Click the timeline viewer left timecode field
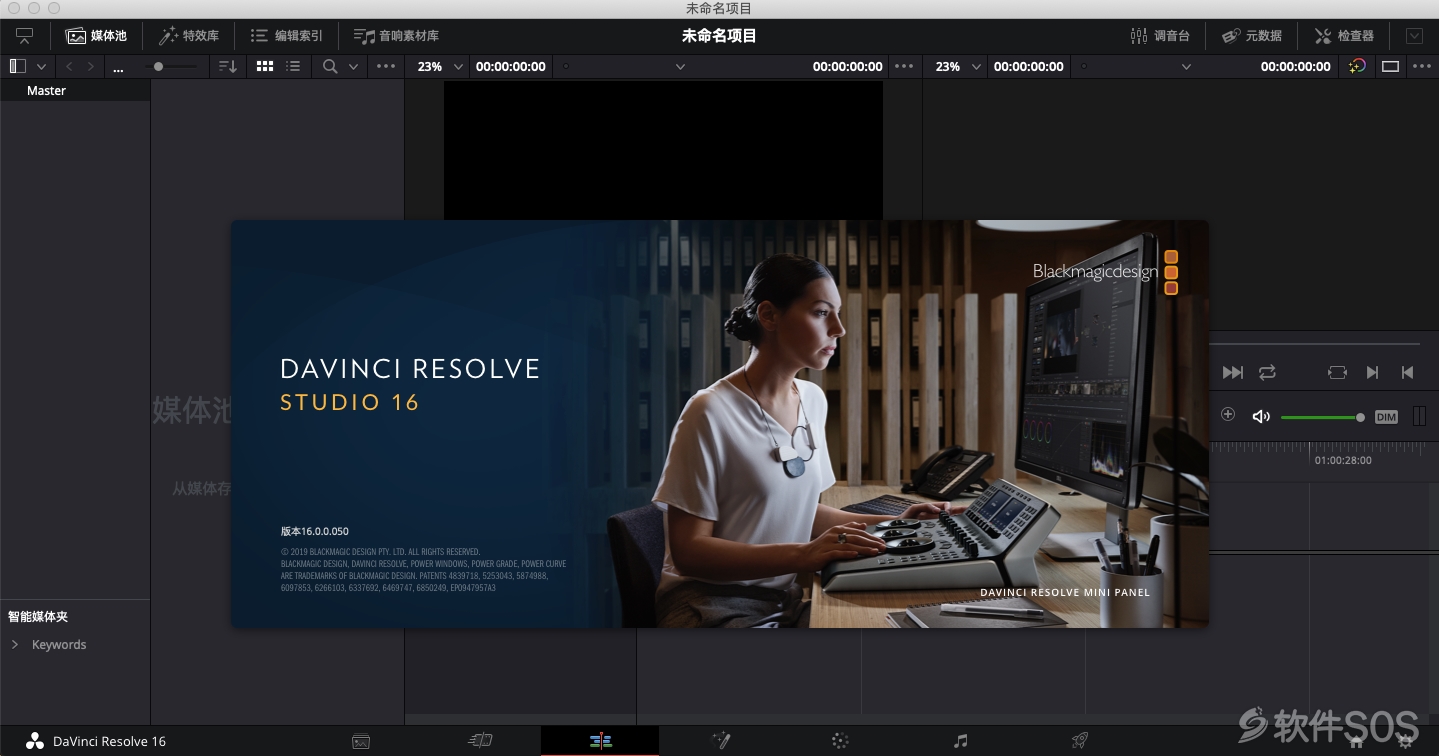The width and height of the screenshot is (1439, 756). [x=1029, y=66]
